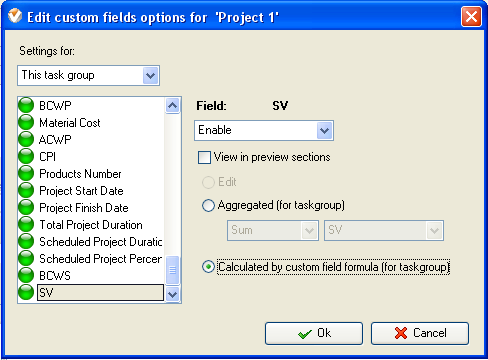Click the green icon next to CPI

pyautogui.click(x=26, y=156)
